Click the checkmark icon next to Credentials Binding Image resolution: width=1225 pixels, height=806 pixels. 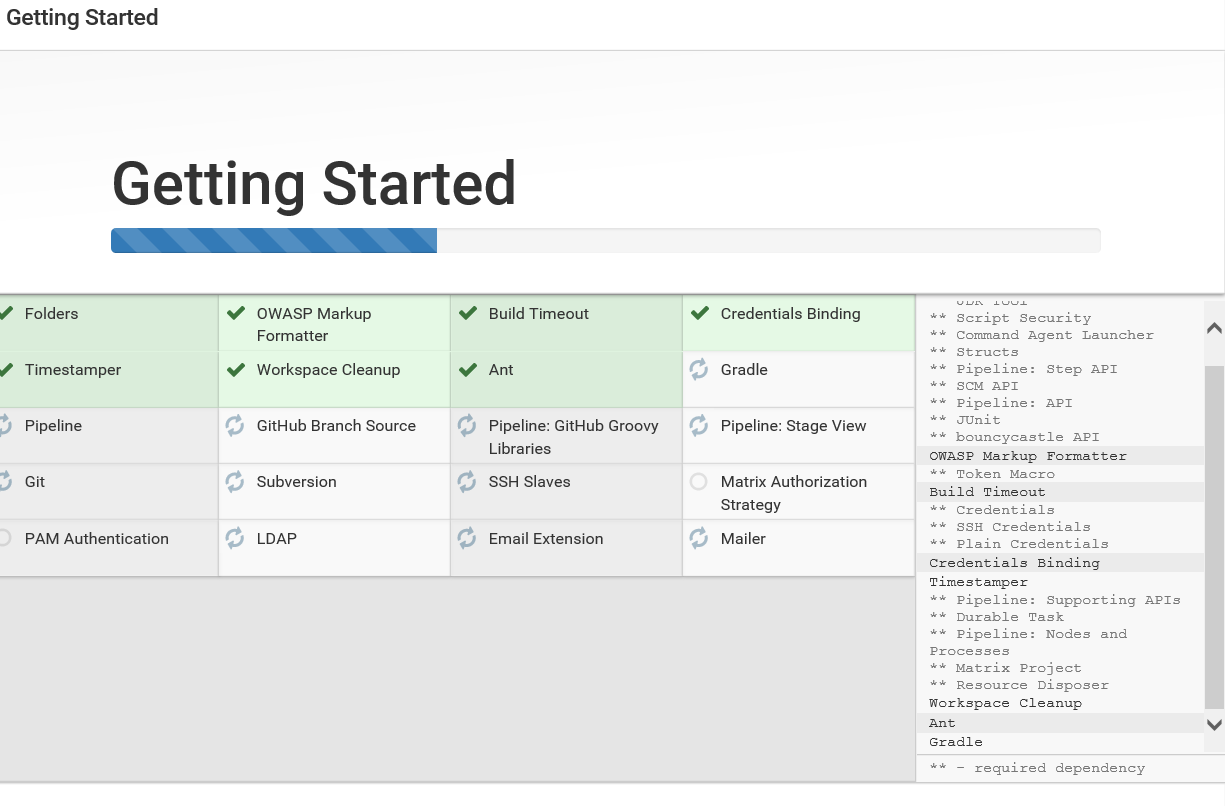point(700,313)
